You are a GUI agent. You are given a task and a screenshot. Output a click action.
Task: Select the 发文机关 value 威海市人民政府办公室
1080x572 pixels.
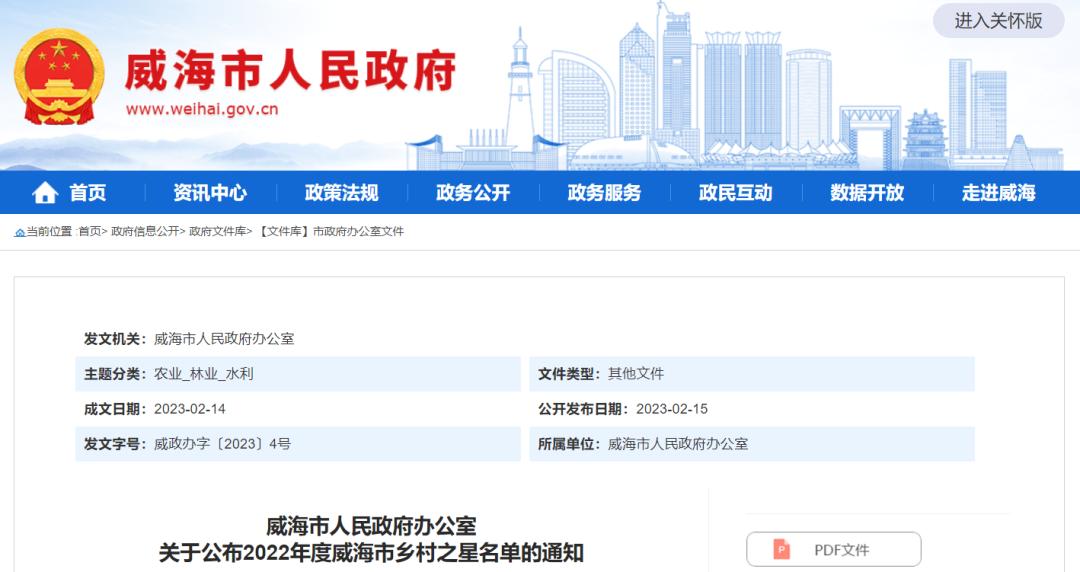tap(224, 338)
